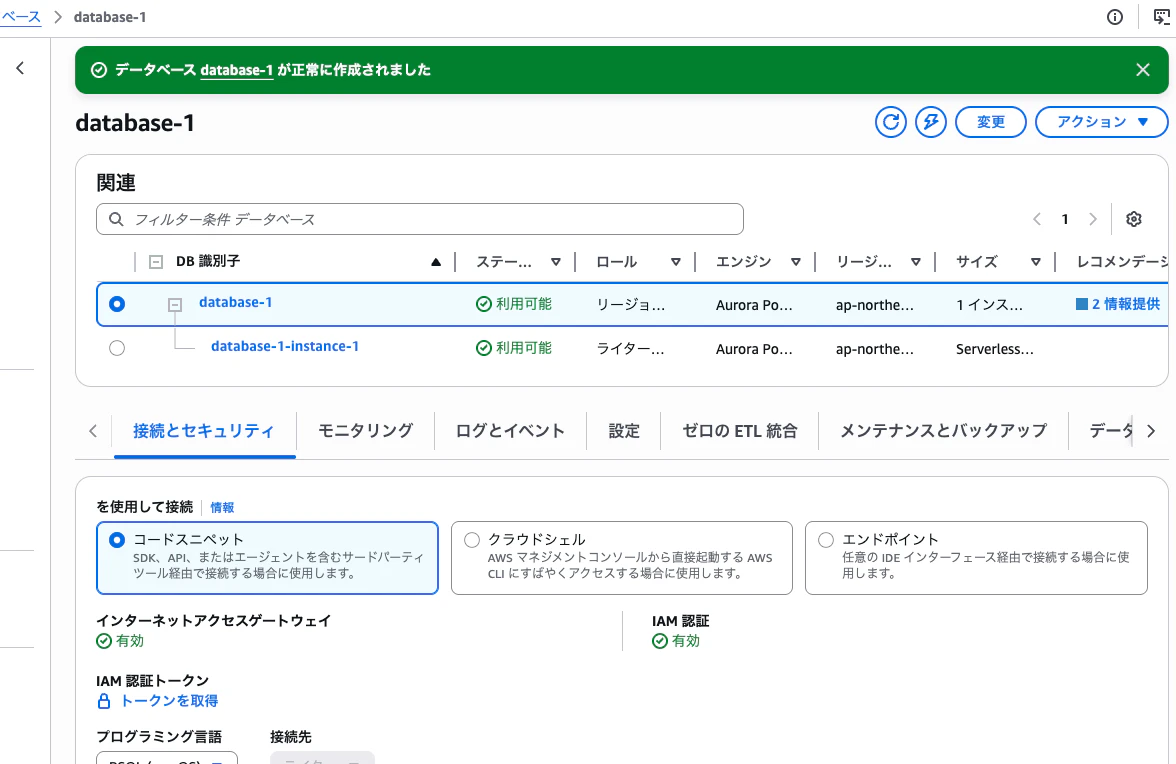Image resolution: width=1176 pixels, height=764 pixels.
Task: Click the recommendation icon beside 2 情報提供
Action: [x=1082, y=304]
